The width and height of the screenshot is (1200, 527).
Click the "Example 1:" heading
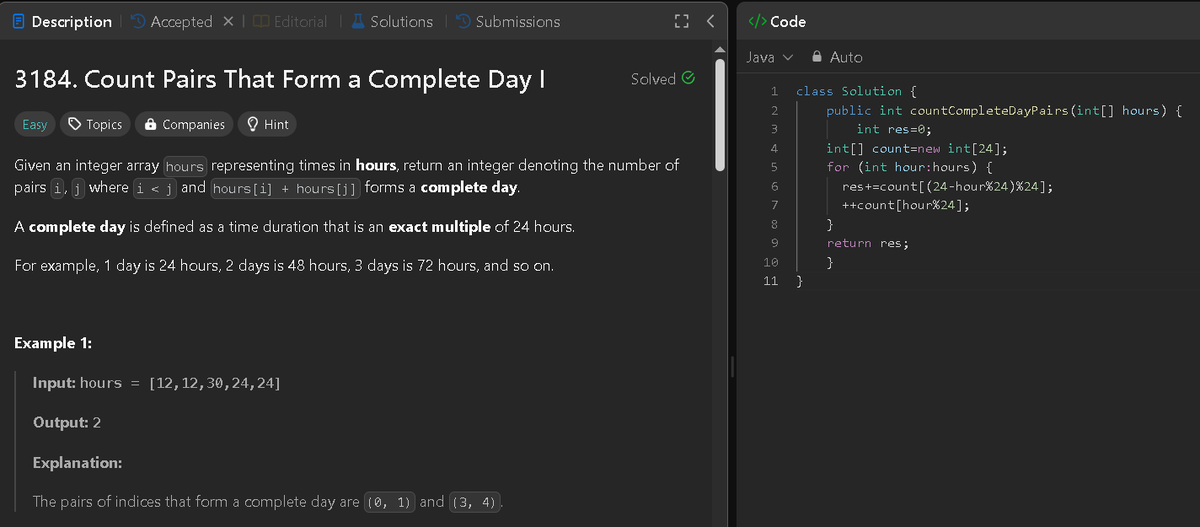click(x=53, y=343)
